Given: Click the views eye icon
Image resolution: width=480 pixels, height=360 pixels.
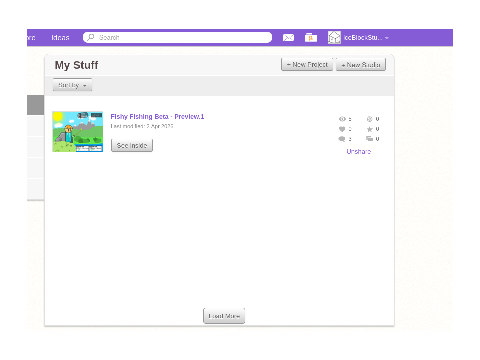Looking at the screenshot, I should (x=342, y=119).
